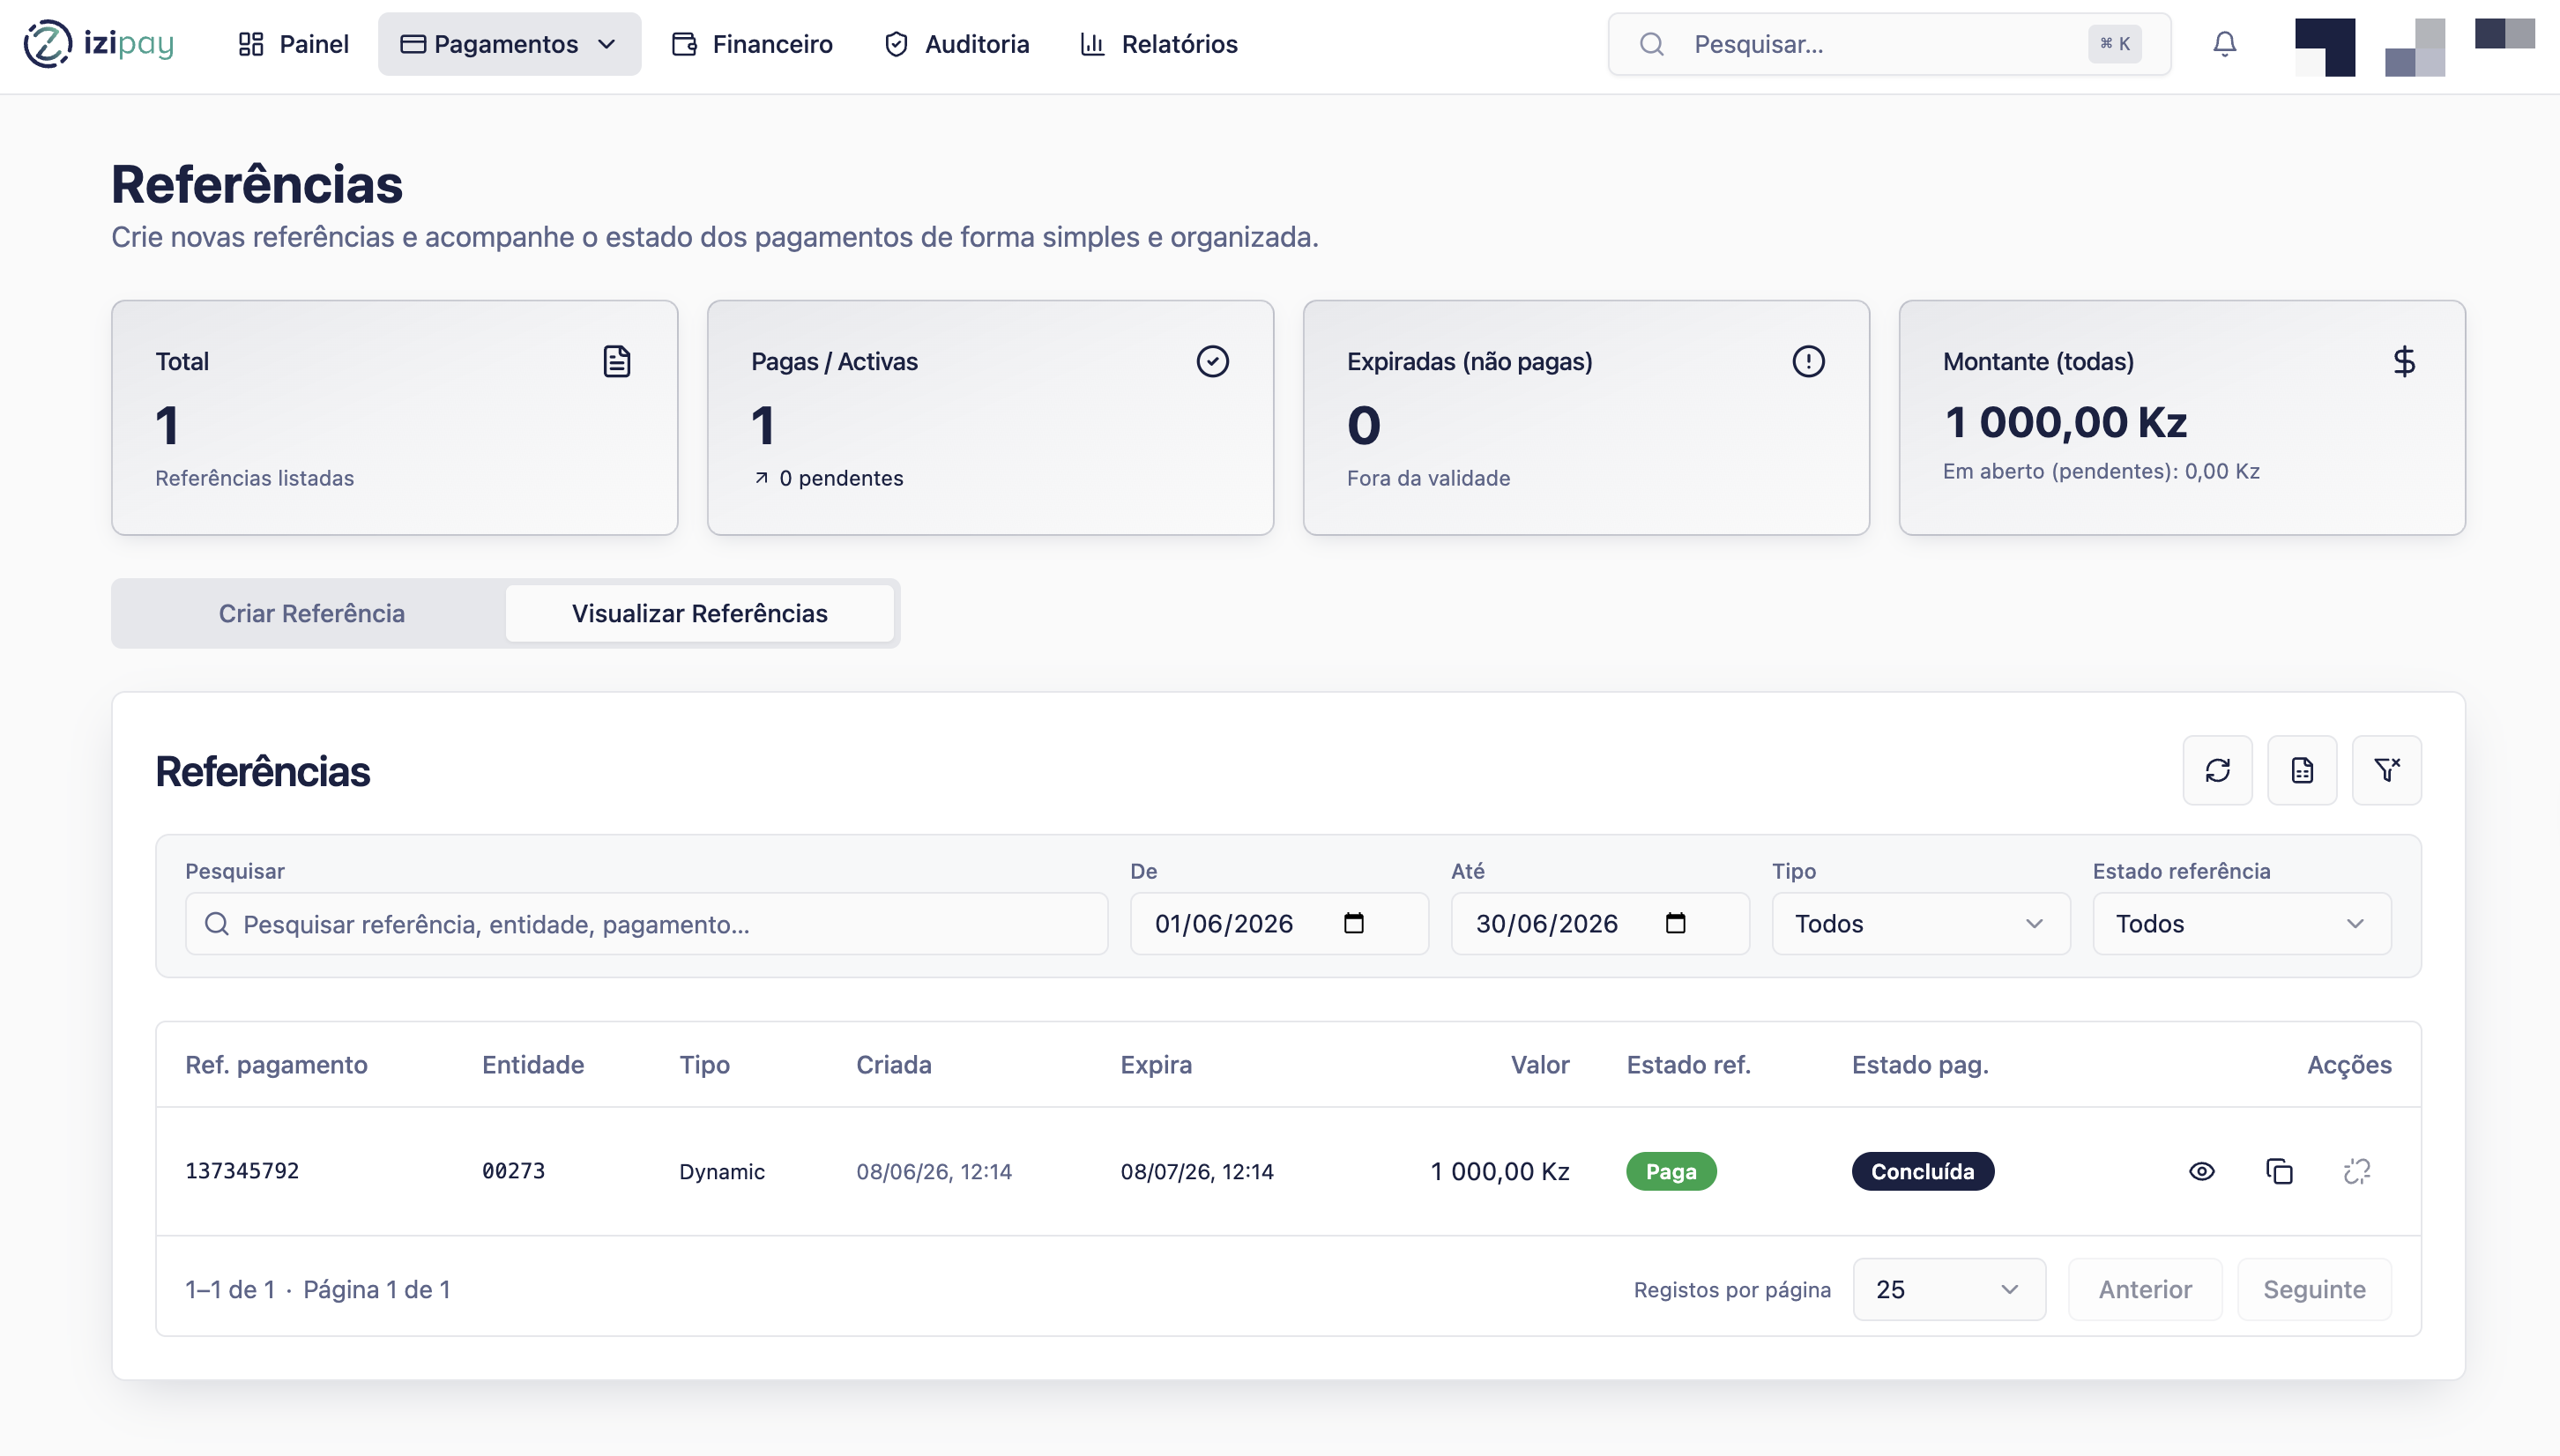This screenshot has width=2560, height=1456.
Task: Click the Valor column header
Action: click(x=1540, y=1064)
